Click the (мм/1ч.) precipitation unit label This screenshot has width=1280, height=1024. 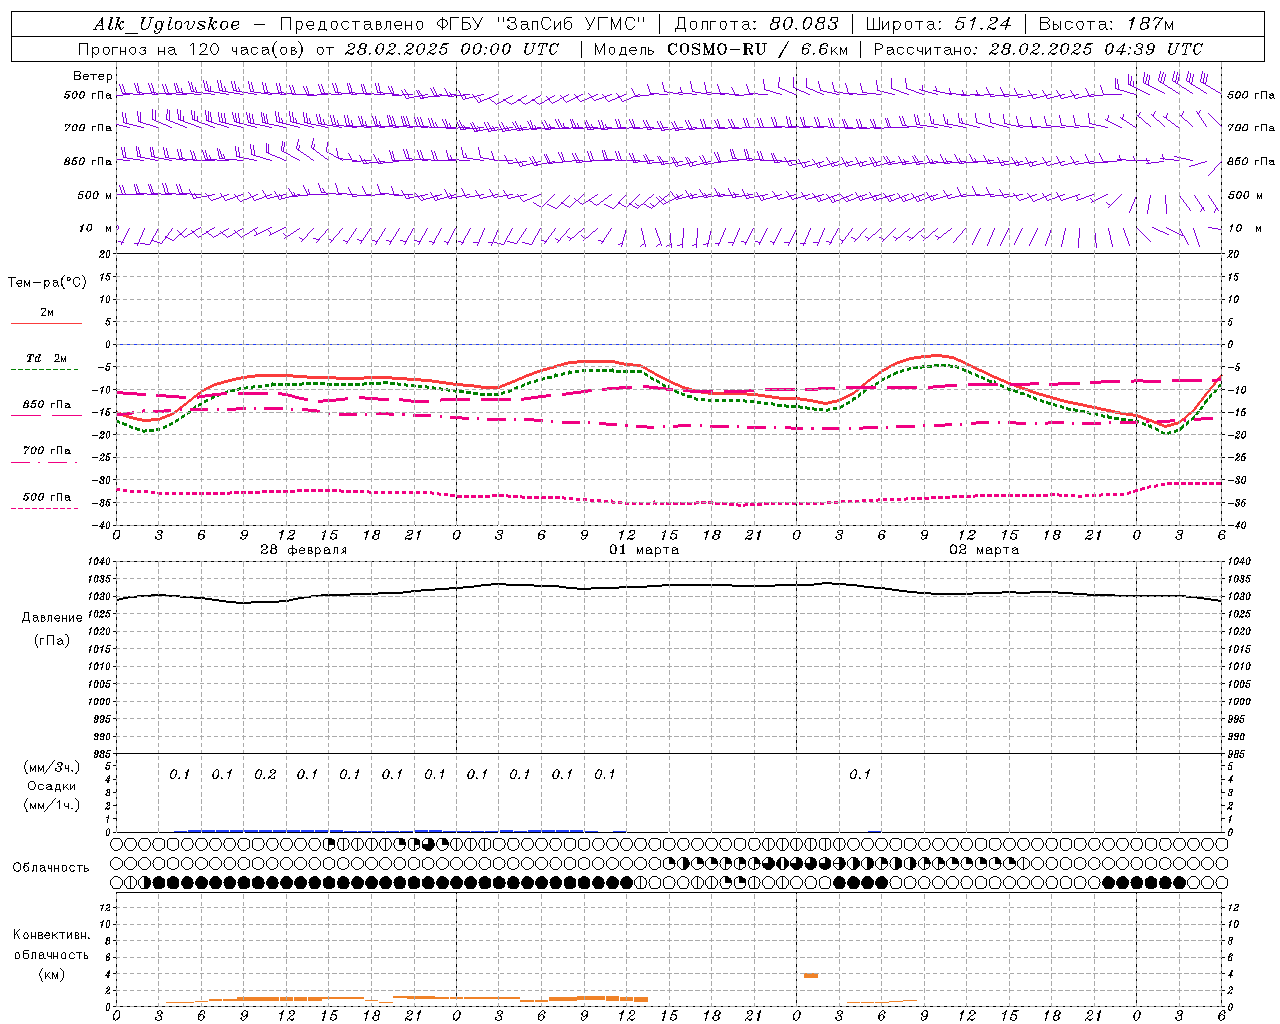pyautogui.click(x=52, y=805)
